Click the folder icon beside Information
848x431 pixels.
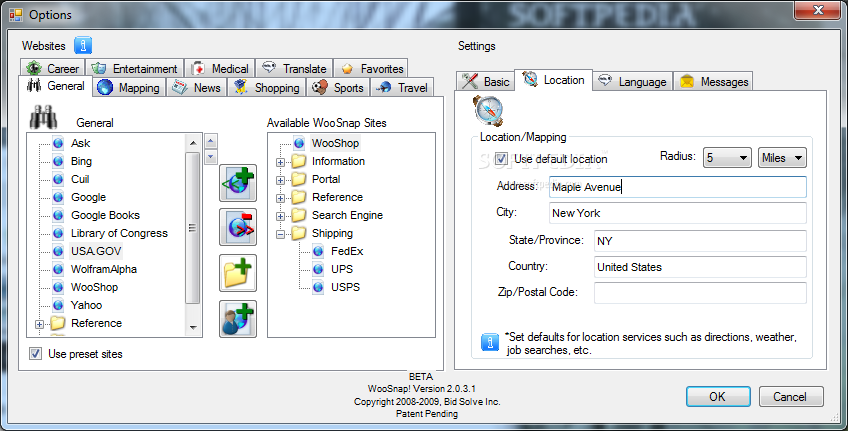299,161
